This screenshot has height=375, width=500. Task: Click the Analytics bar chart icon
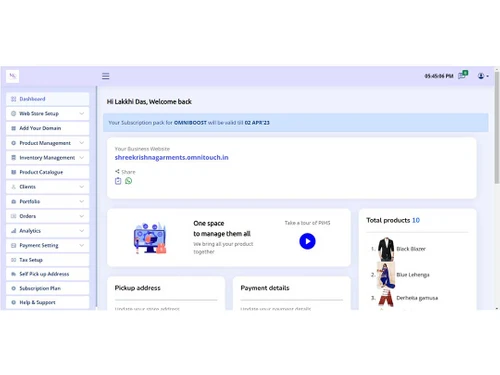[14, 231]
